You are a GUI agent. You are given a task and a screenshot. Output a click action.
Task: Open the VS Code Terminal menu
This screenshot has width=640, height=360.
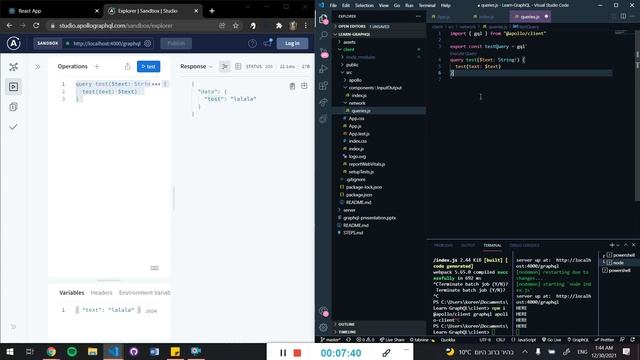[427, 5]
